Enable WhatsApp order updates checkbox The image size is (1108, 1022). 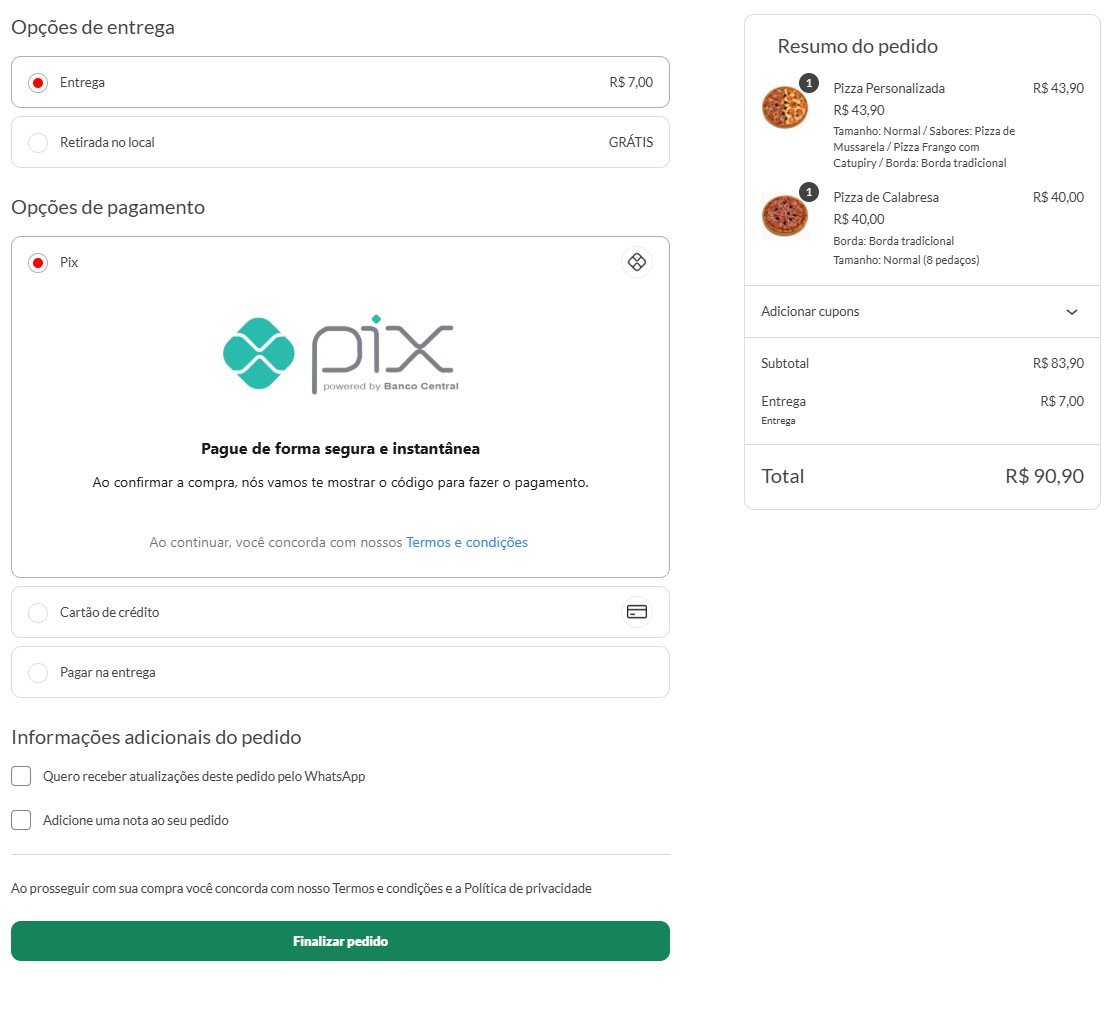[21, 776]
